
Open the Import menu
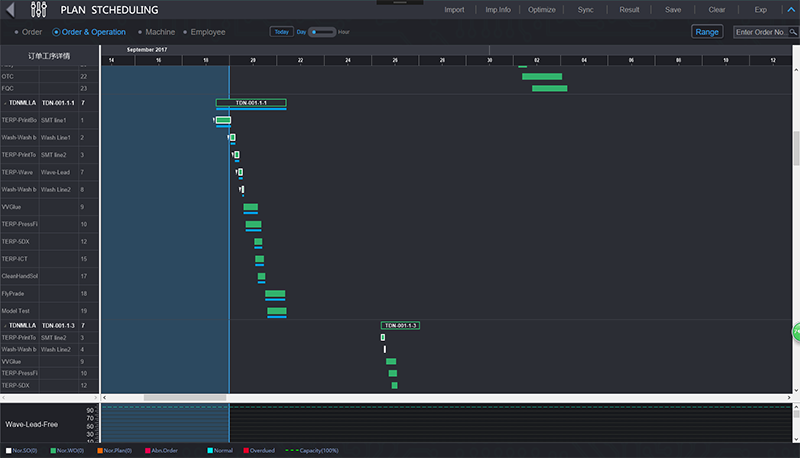(x=454, y=10)
